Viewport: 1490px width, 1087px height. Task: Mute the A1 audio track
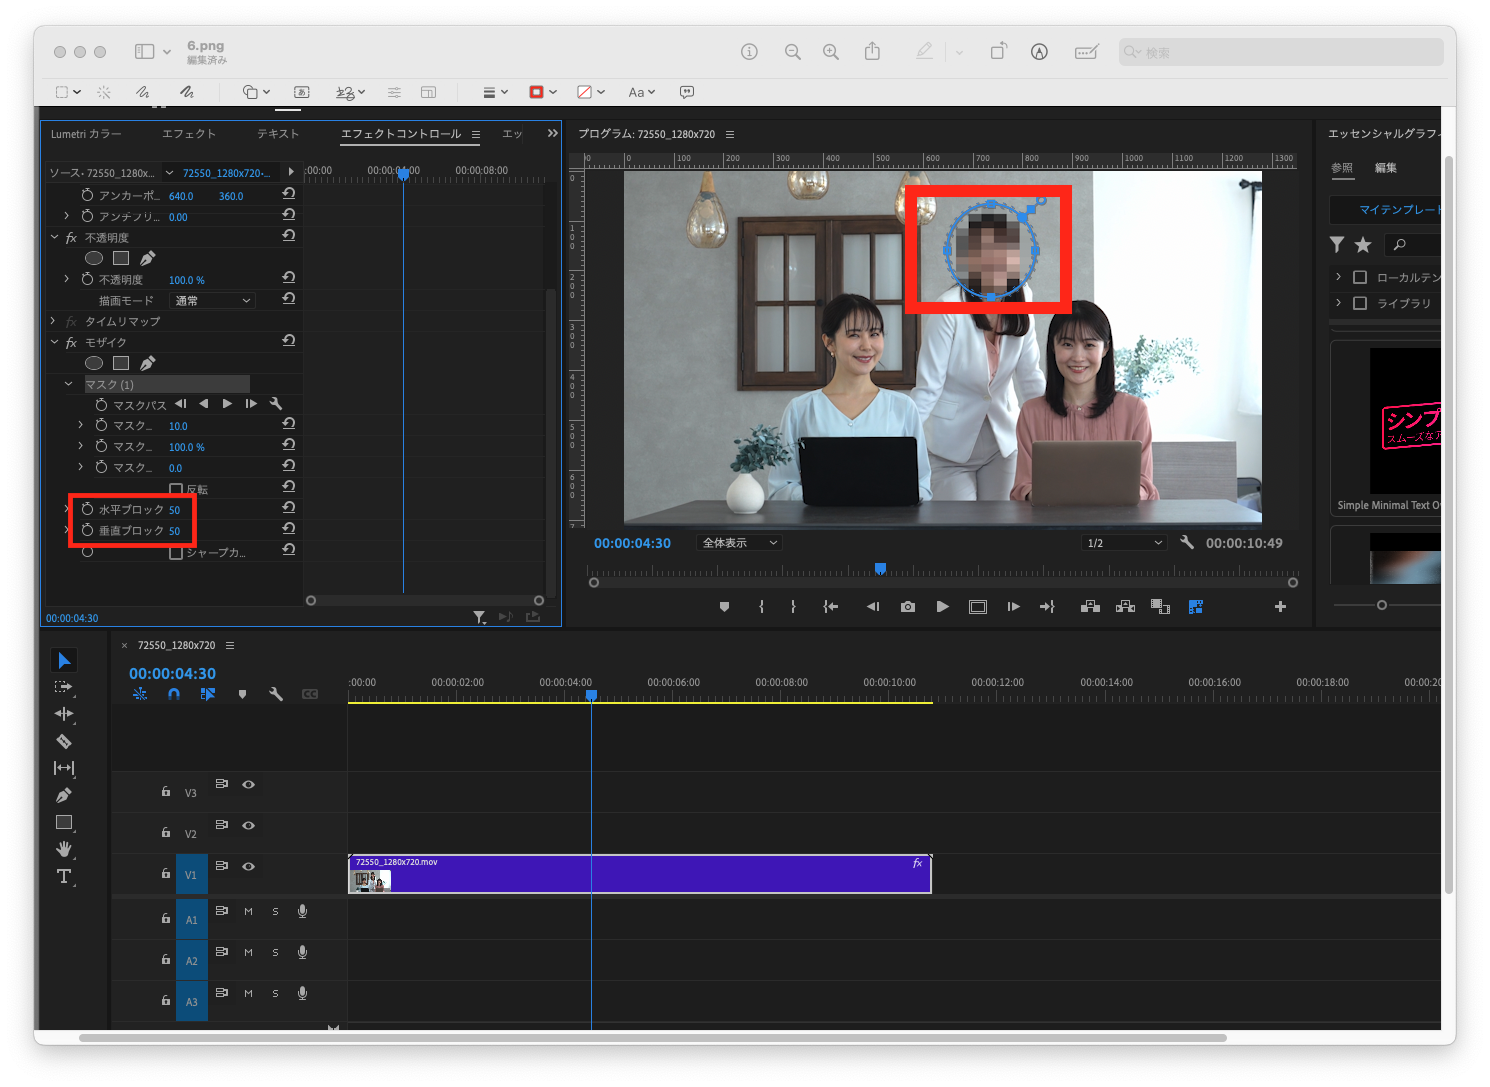pos(248,911)
